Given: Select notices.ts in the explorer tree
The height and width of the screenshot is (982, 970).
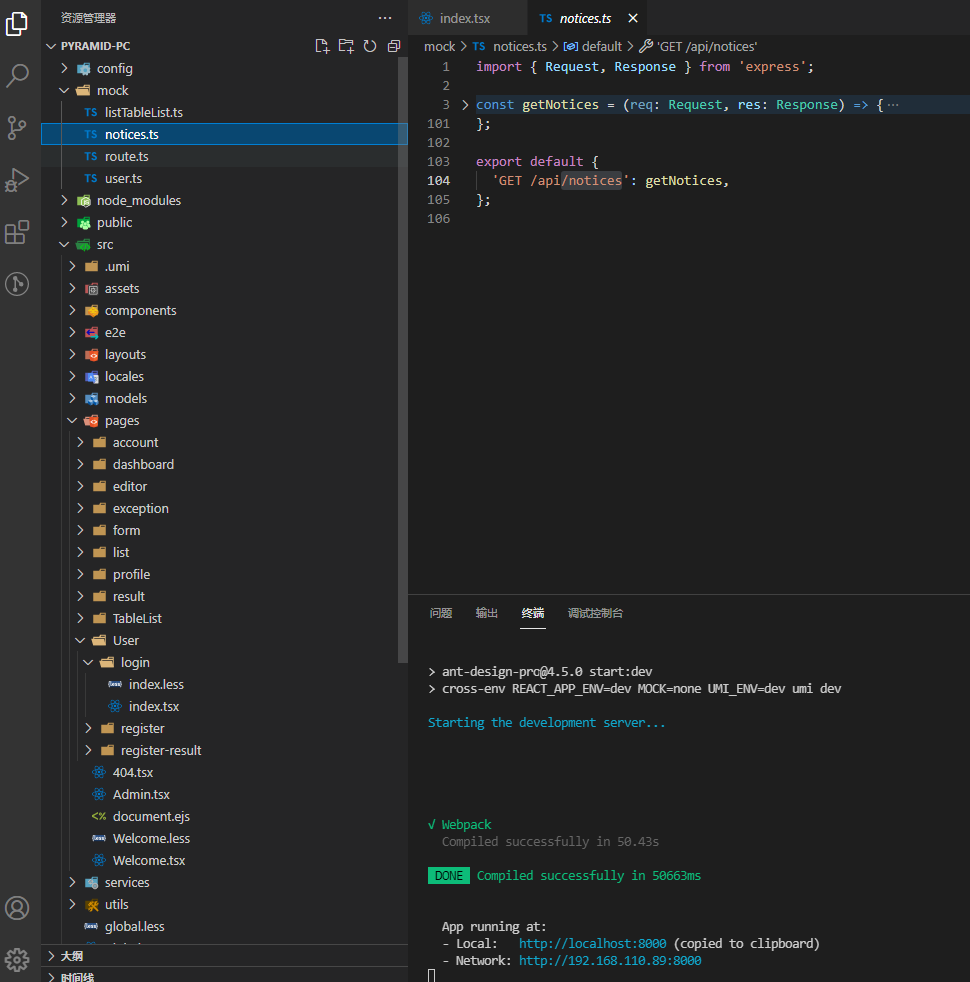Looking at the screenshot, I should 224,134.
